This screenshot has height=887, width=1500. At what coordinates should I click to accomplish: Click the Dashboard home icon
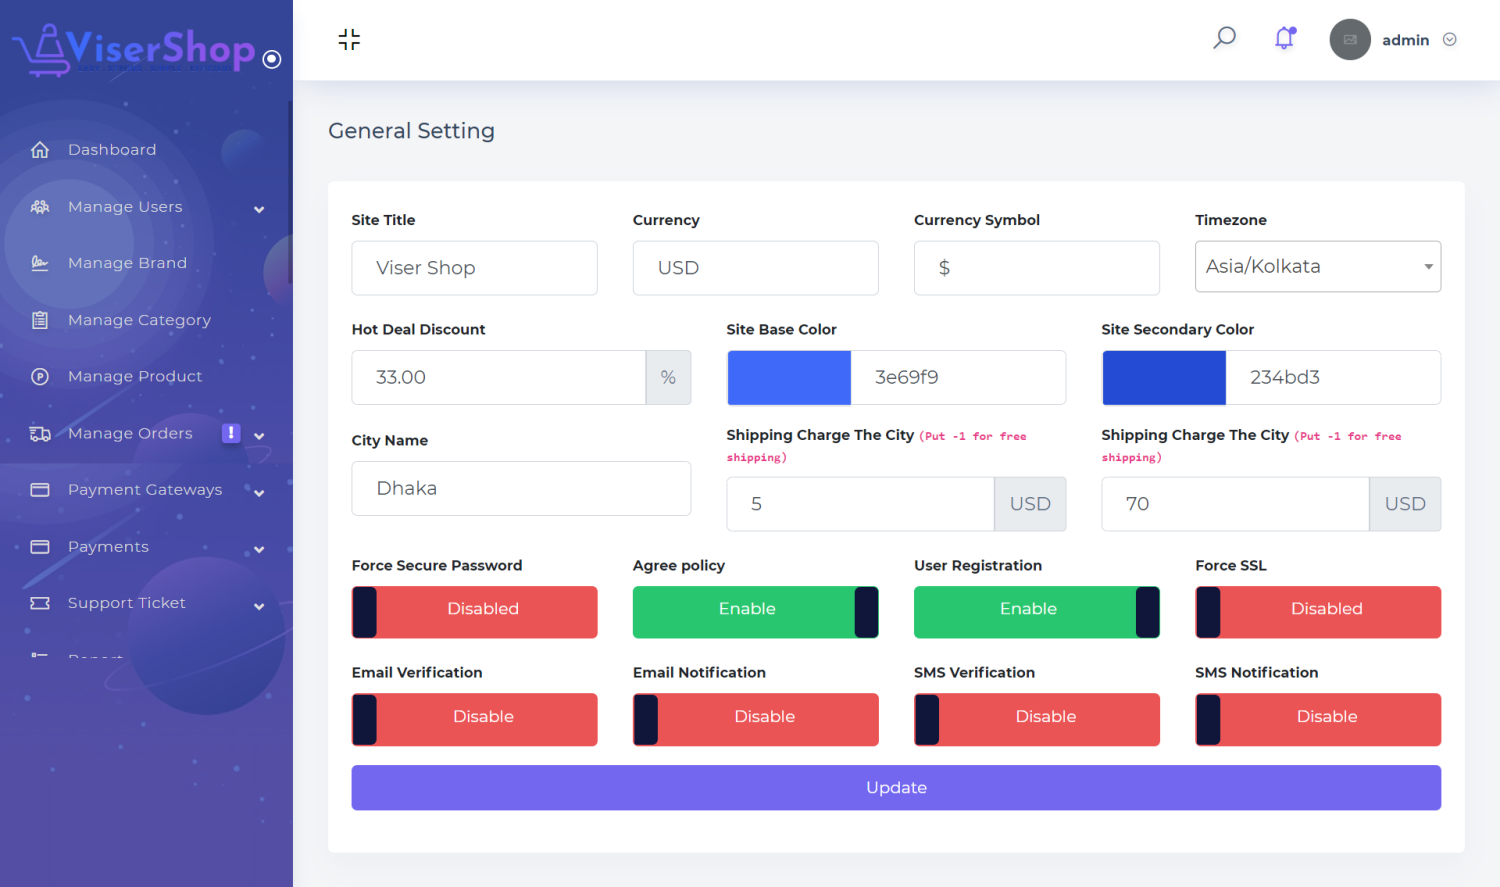[40, 150]
